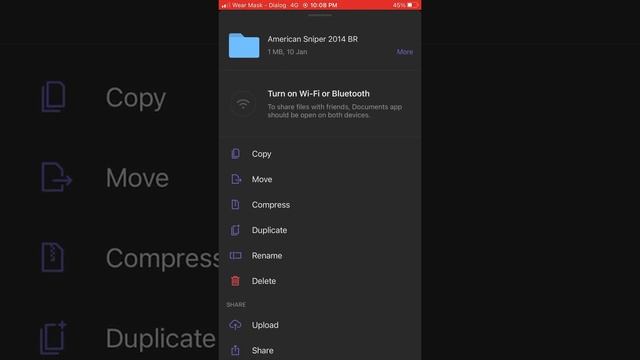Tap the blue folder thumbnail
640x360 pixels.
[x=244, y=45]
